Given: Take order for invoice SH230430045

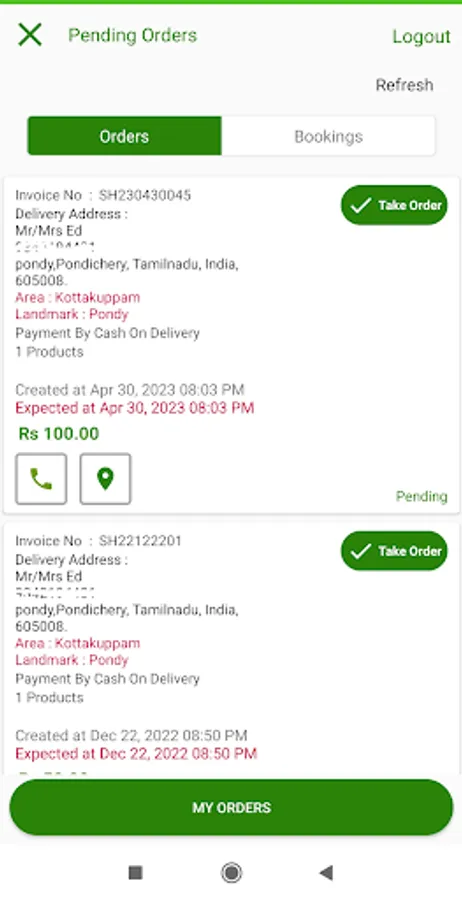Looking at the screenshot, I should coord(394,205).
